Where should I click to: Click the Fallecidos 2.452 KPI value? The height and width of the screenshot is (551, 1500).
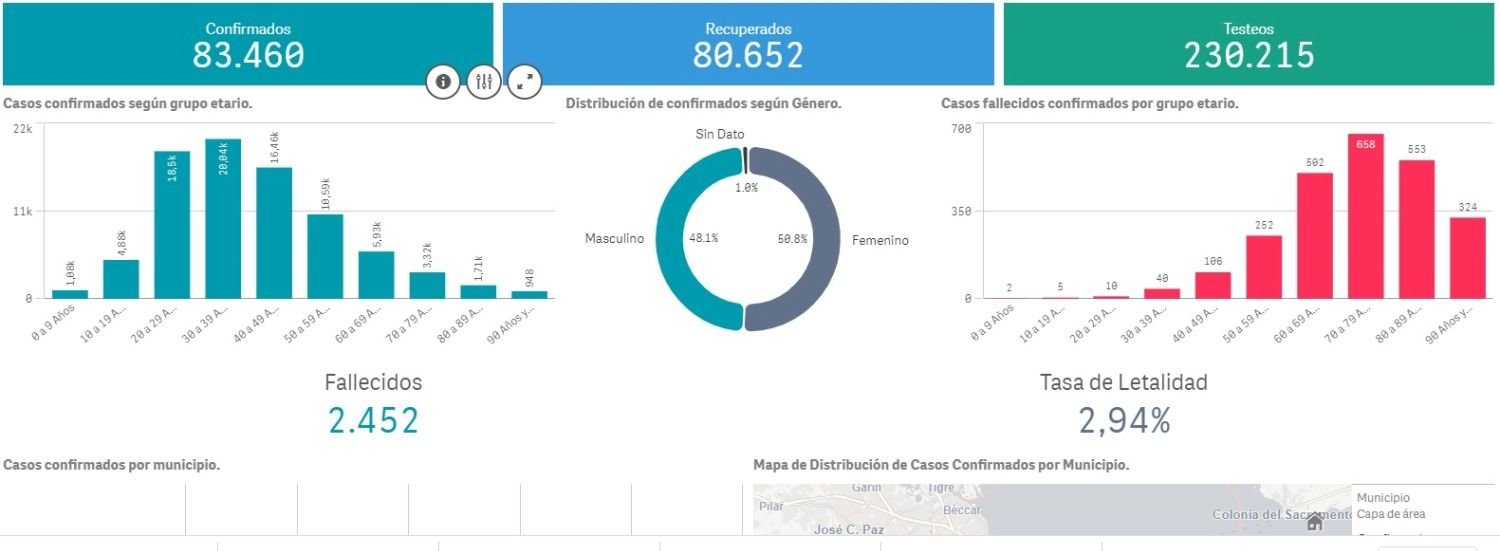click(x=373, y=421)
